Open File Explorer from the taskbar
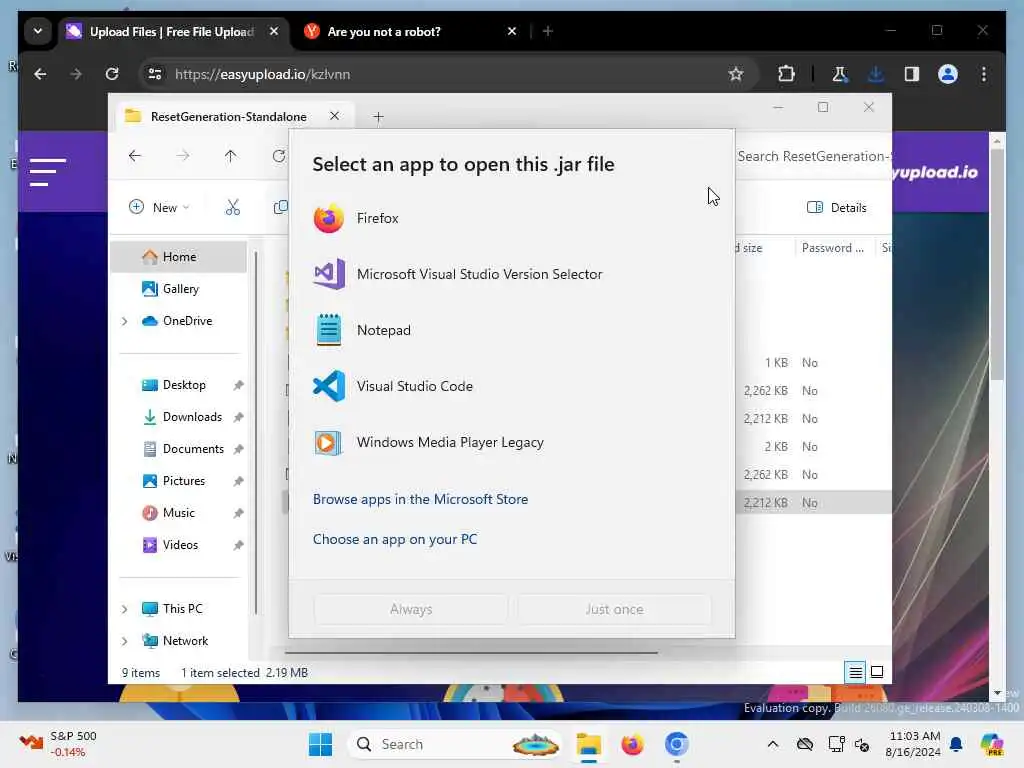The height and width of the screenshot is (768, 1024). [588, 744]
